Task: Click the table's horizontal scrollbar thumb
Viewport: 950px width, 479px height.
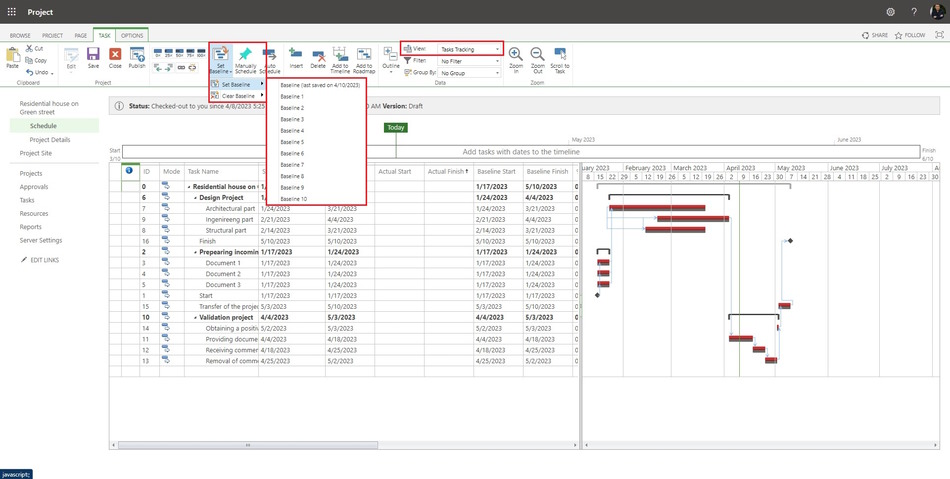Action: [248, 445]
